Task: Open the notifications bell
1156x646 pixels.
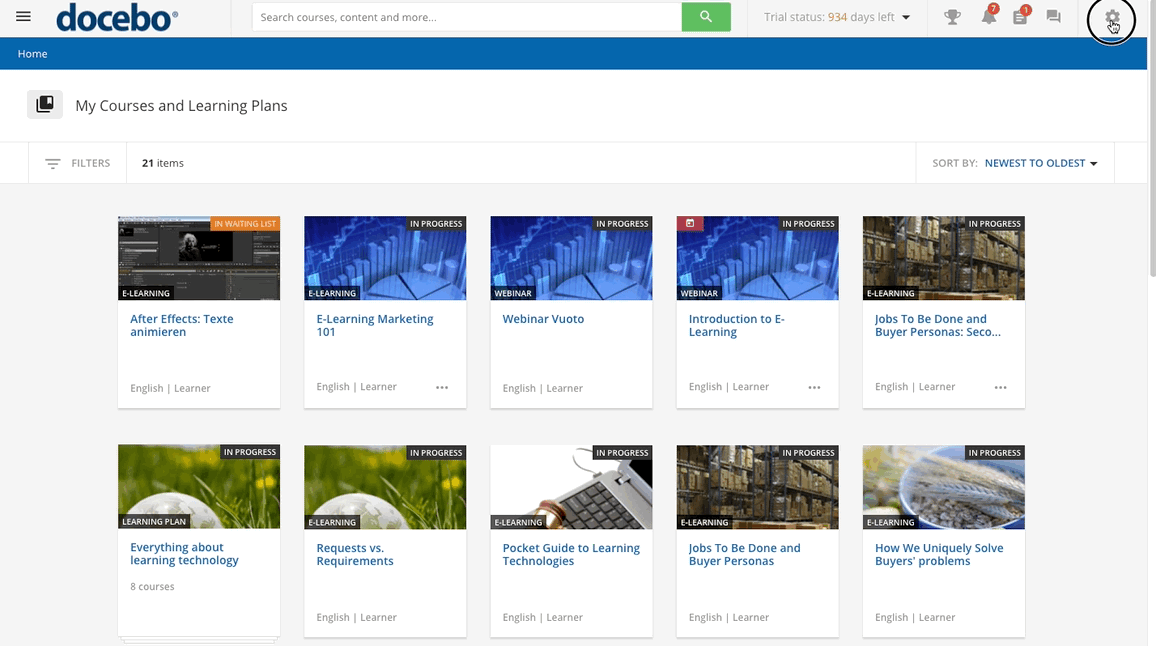Action: 989,16
